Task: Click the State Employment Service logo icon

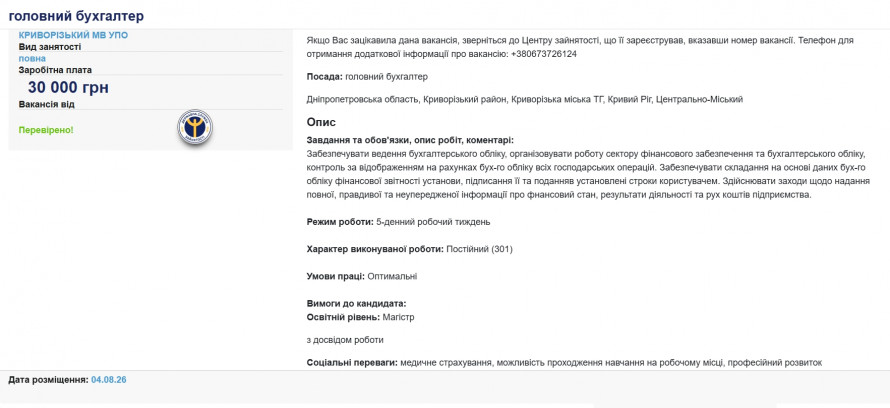Action: tap(195, 127)
